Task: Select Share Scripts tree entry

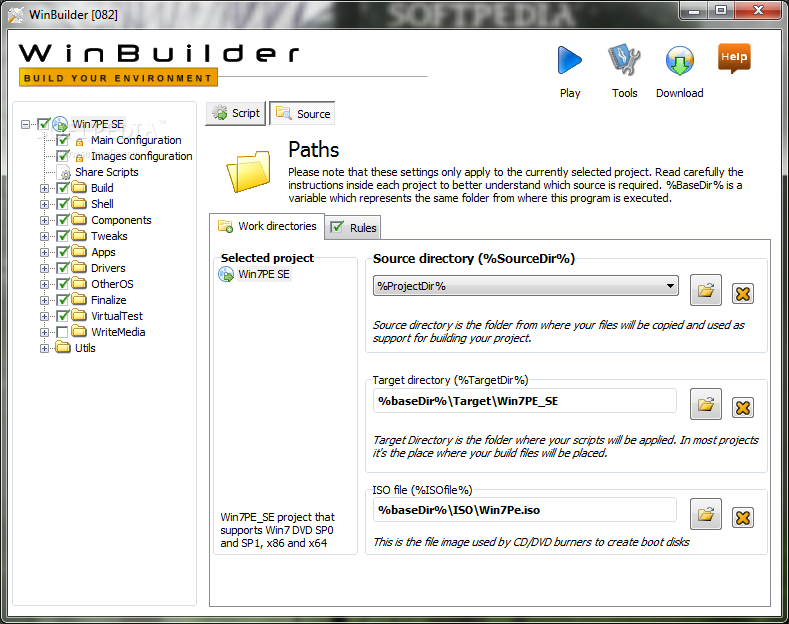Action: pos(107,172)
